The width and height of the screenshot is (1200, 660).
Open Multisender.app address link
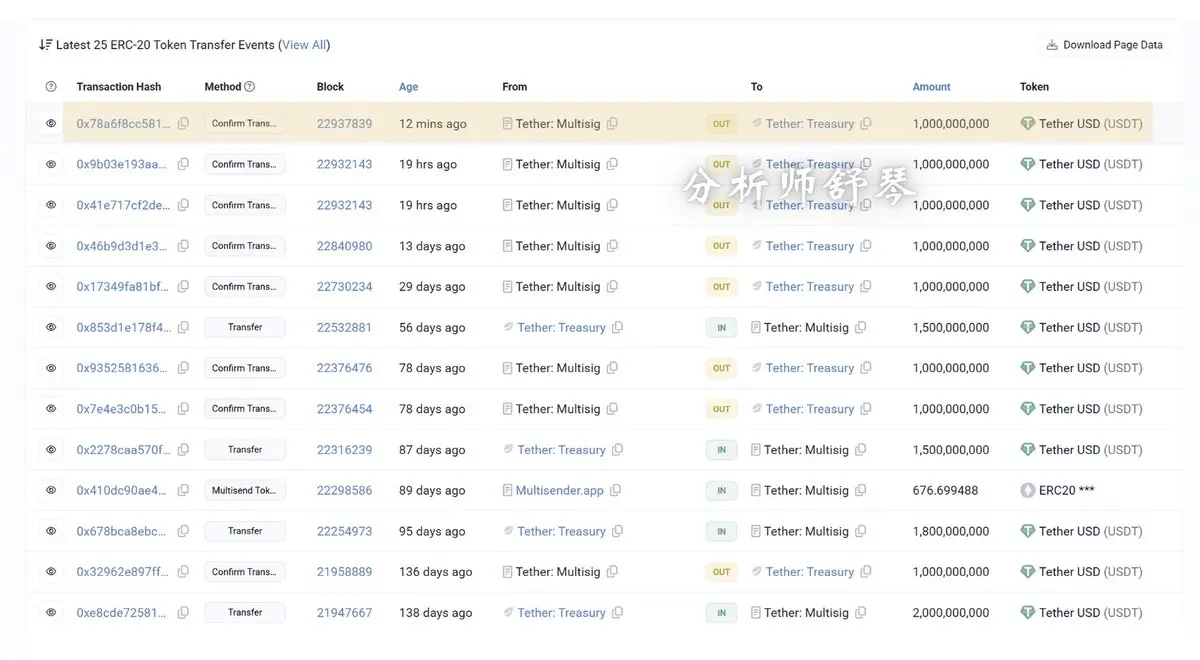coord(559,490)
